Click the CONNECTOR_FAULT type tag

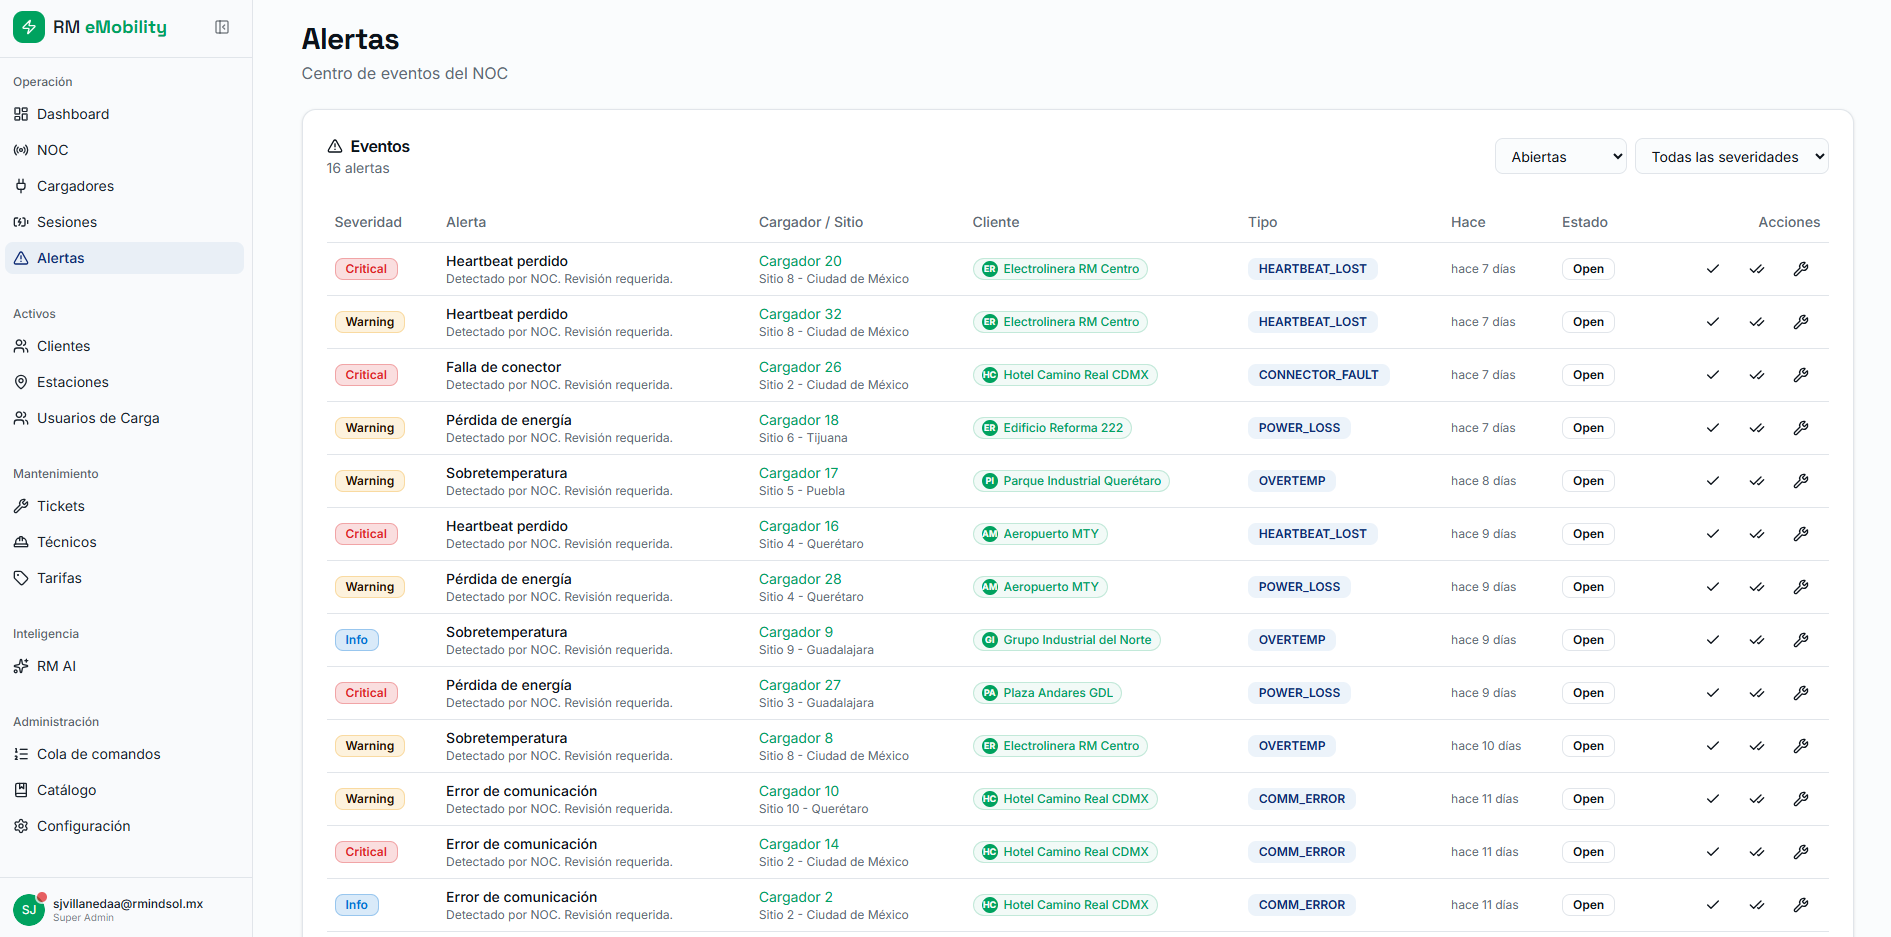tap(1318, 375)
